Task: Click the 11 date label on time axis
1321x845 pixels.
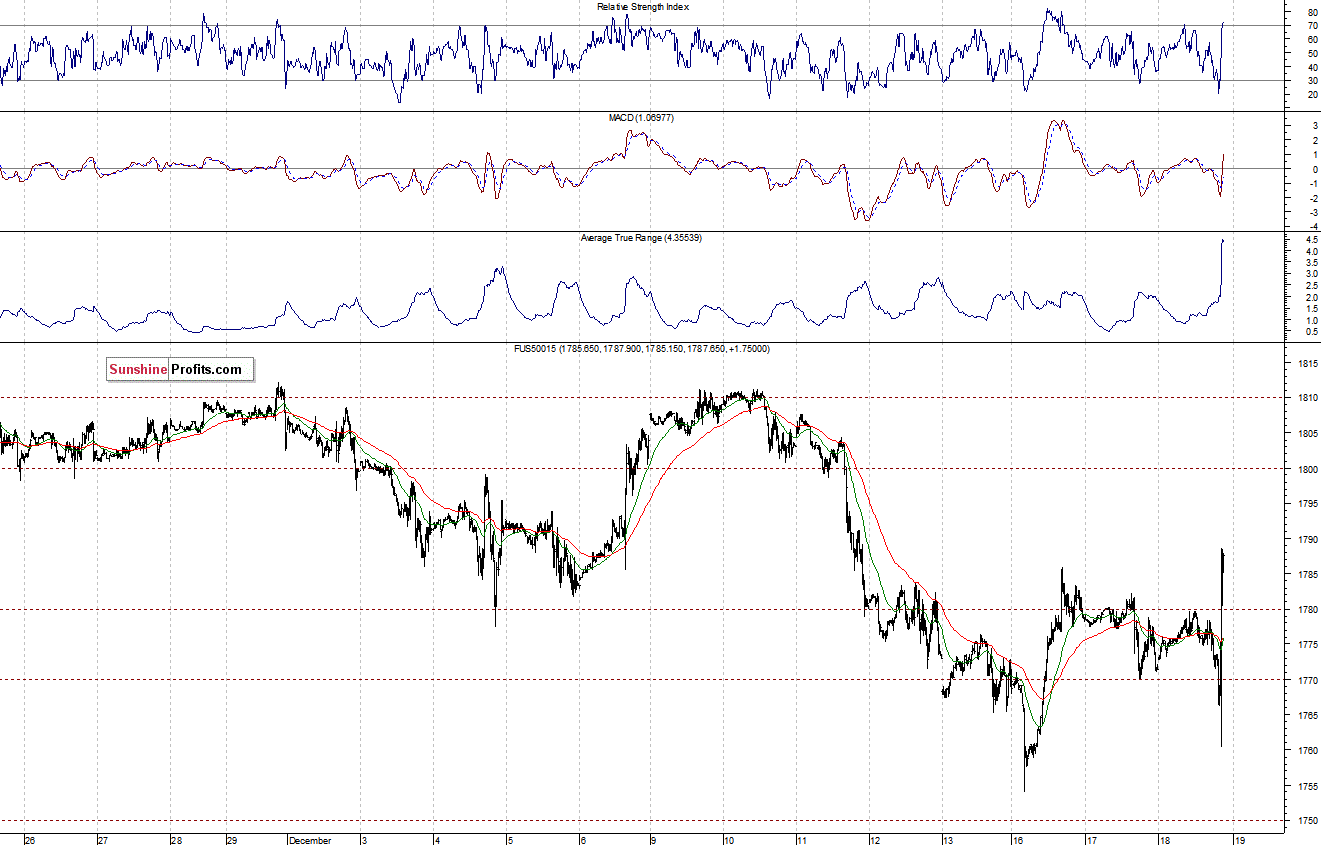Action: pyautogui.click(x=802, y=840)
